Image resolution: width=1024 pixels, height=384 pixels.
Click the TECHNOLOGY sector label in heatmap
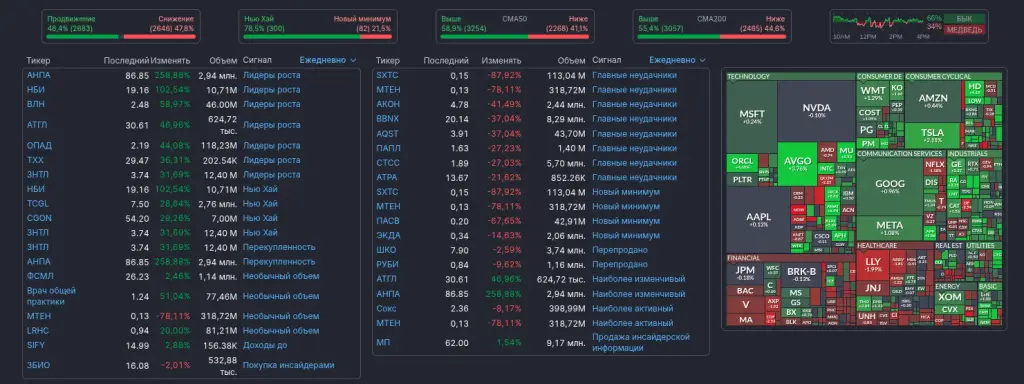[x=748, y=76]
